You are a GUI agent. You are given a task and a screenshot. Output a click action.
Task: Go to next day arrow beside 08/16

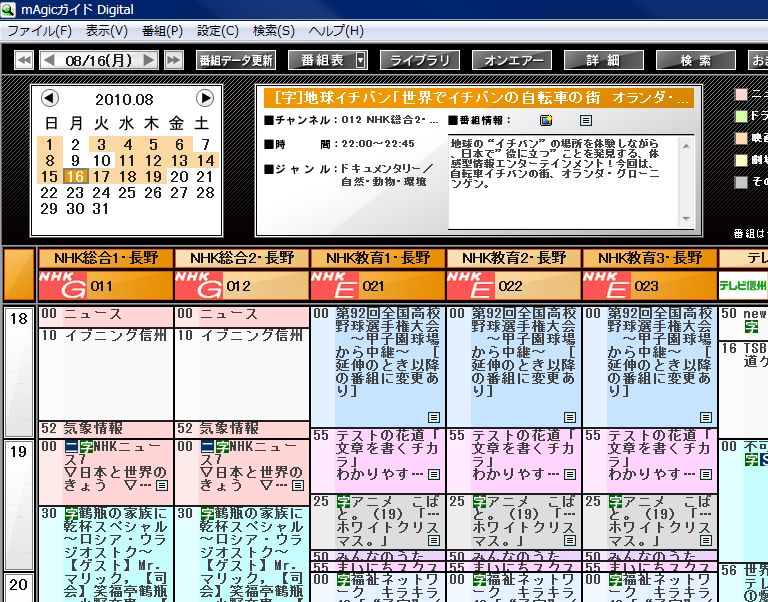pos(149,60)
